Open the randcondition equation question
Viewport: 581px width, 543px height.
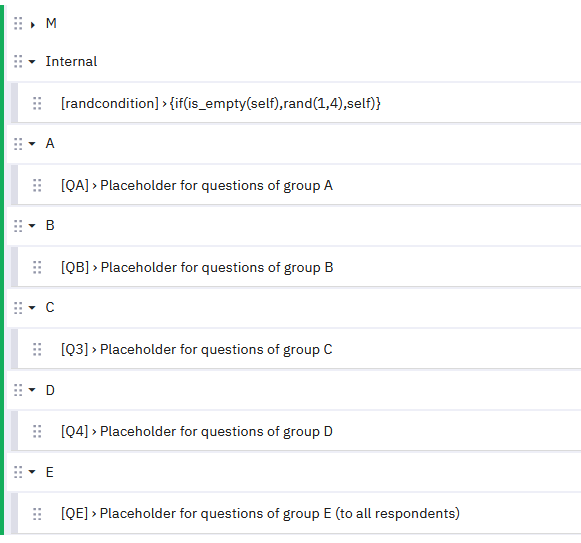(221, 103)
